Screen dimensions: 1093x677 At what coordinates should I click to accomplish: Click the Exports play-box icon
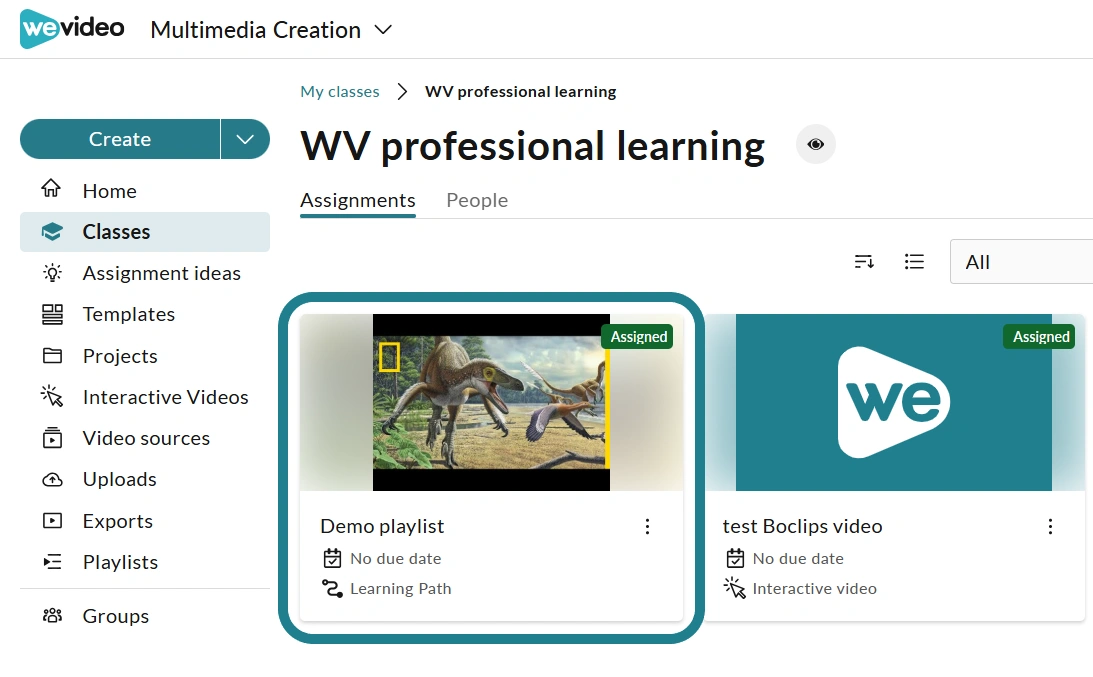point(52,521)
